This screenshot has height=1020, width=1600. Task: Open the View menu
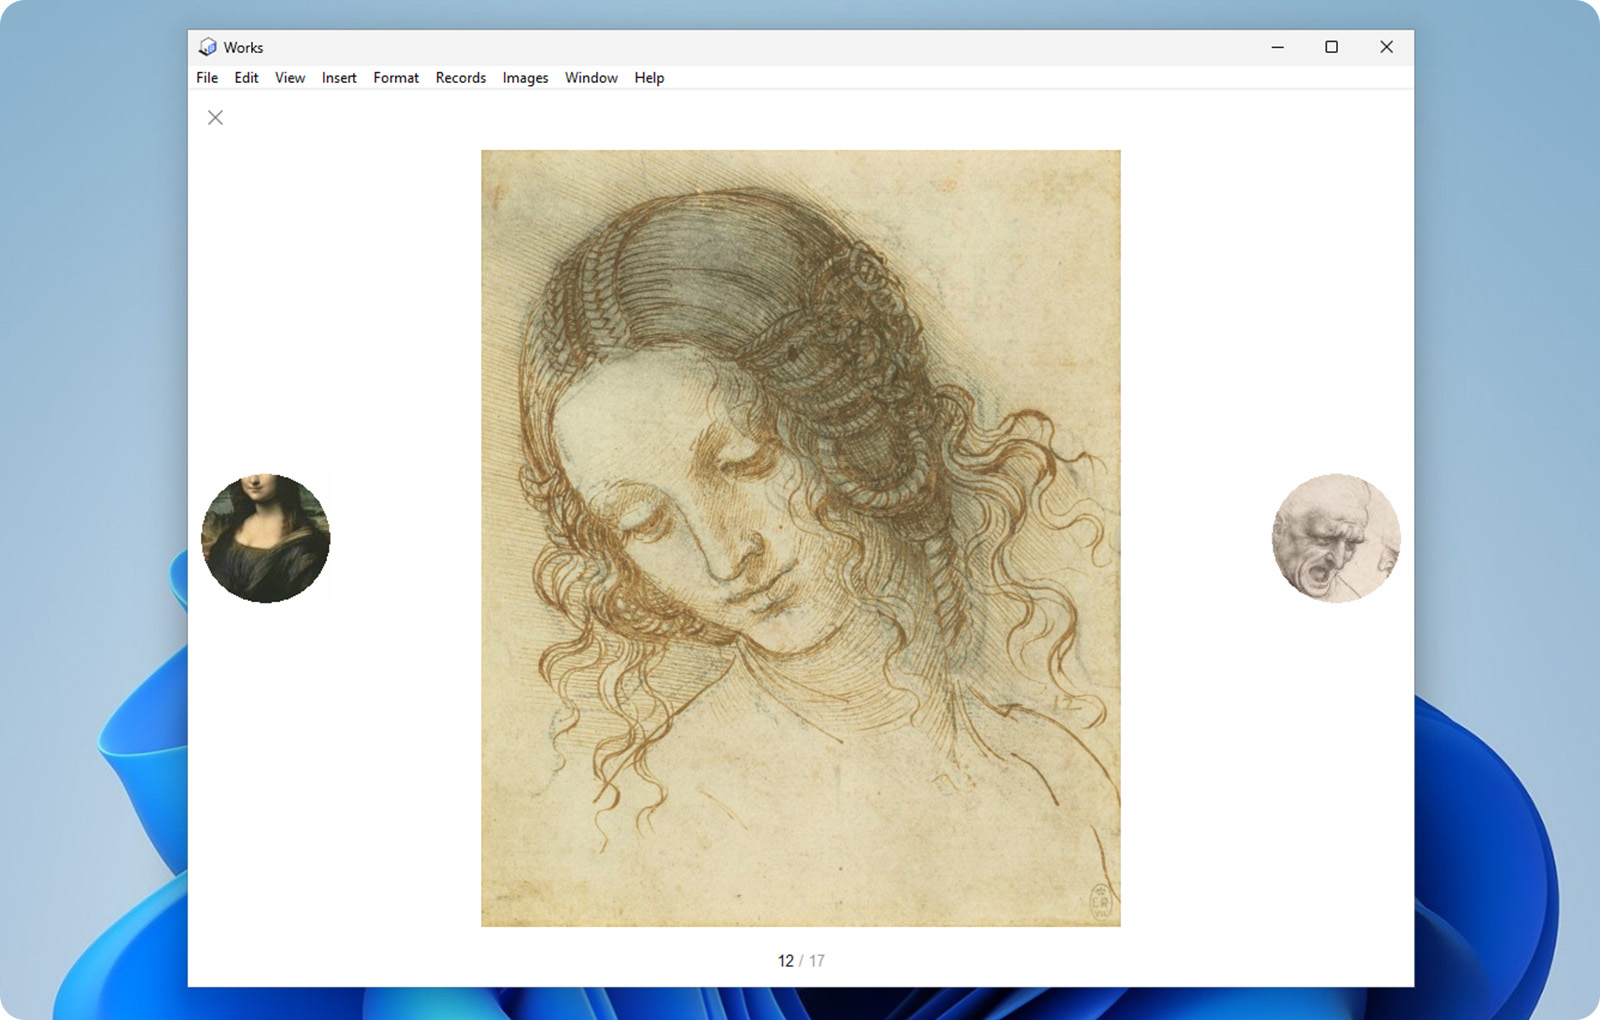290,78
